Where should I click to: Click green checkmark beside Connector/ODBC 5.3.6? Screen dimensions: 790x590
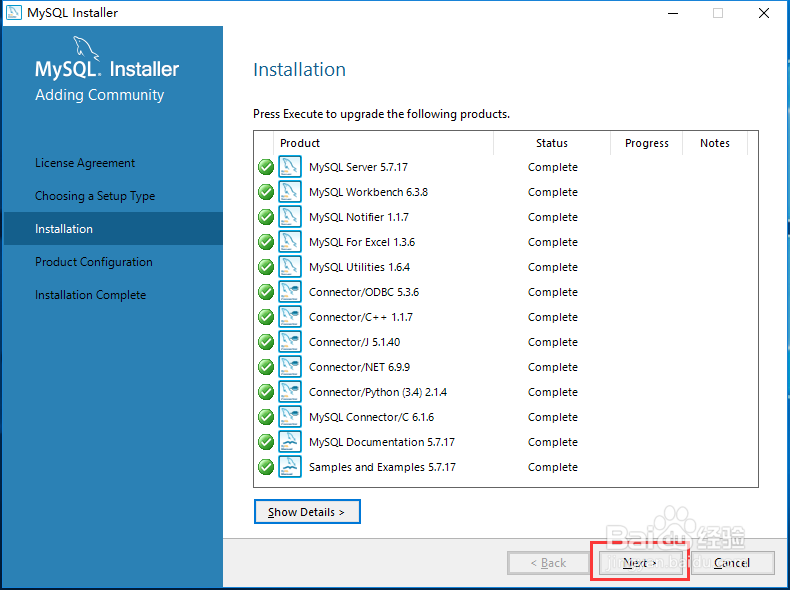(x=266, y=292)
